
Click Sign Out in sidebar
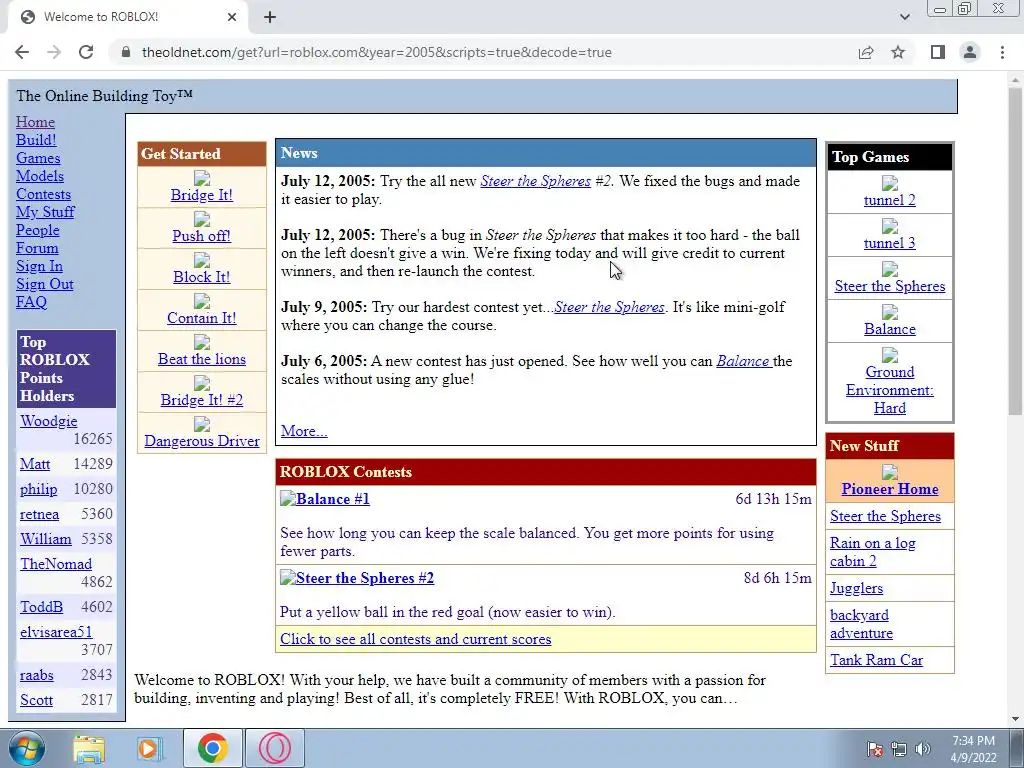click(44, 284)
